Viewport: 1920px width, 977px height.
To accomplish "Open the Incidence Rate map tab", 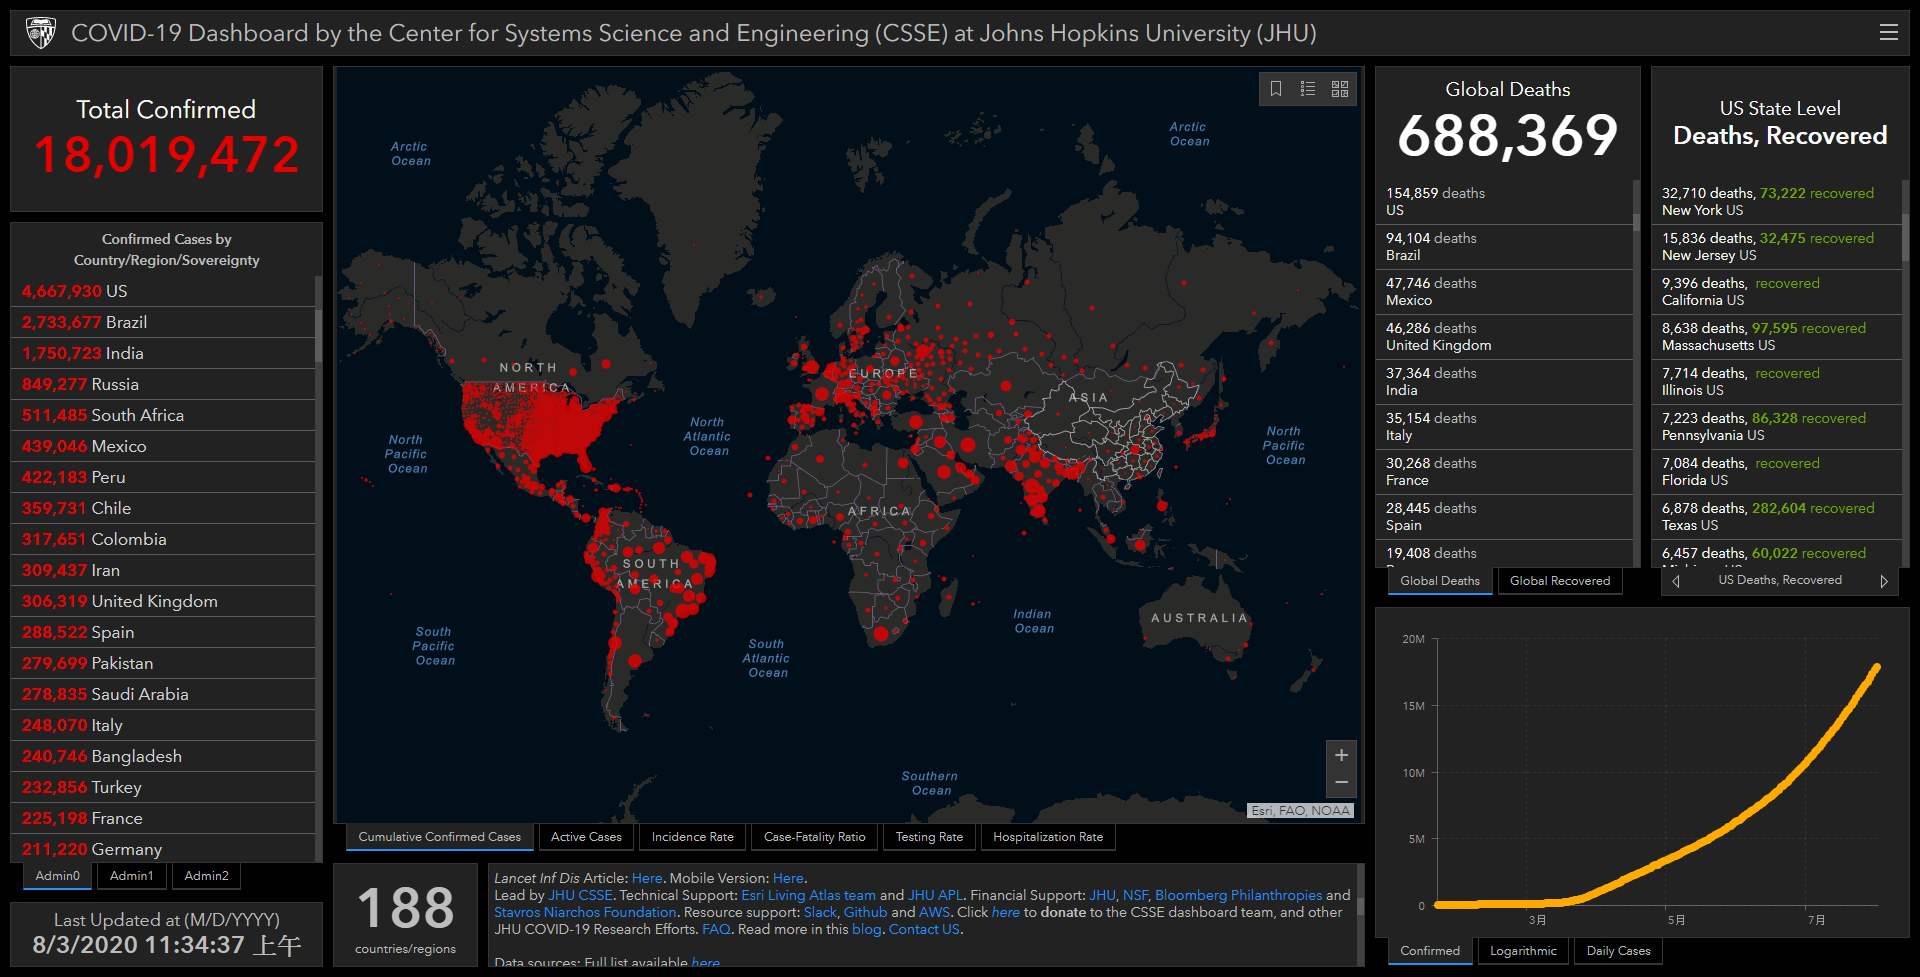I will click(x=692, y=837).
